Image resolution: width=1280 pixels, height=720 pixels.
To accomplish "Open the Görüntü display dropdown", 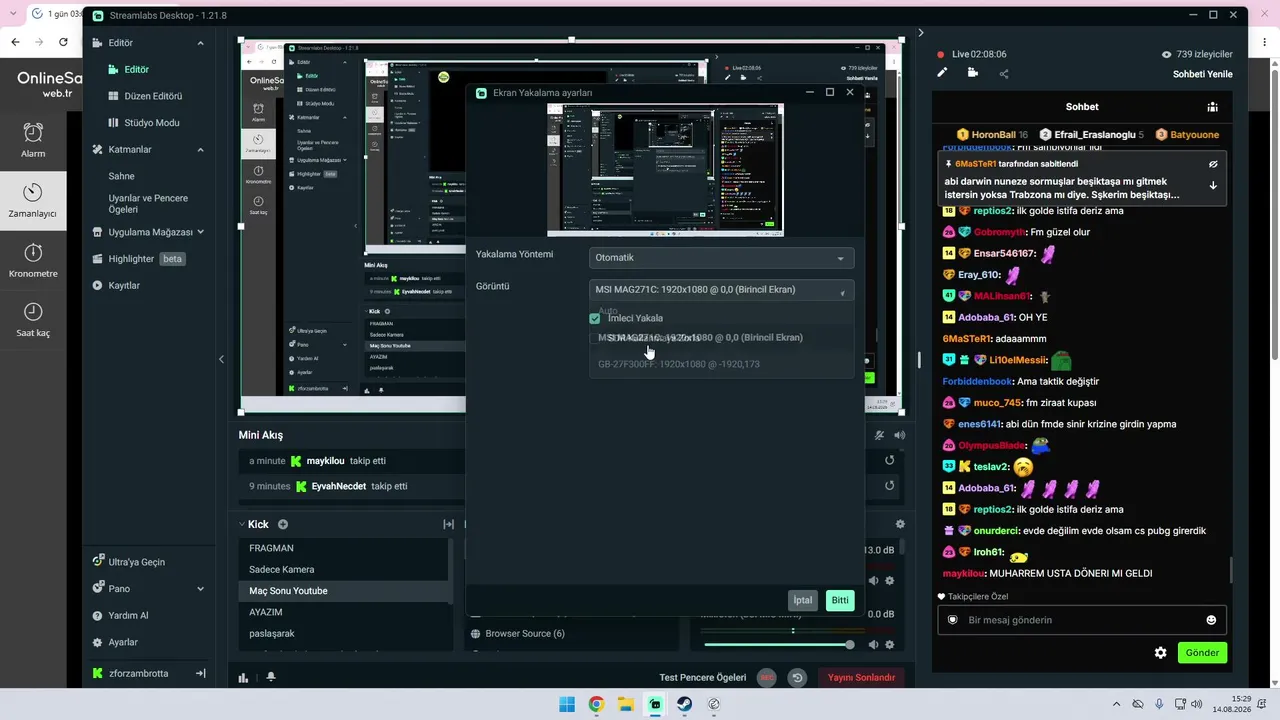I will pos(721,290).
